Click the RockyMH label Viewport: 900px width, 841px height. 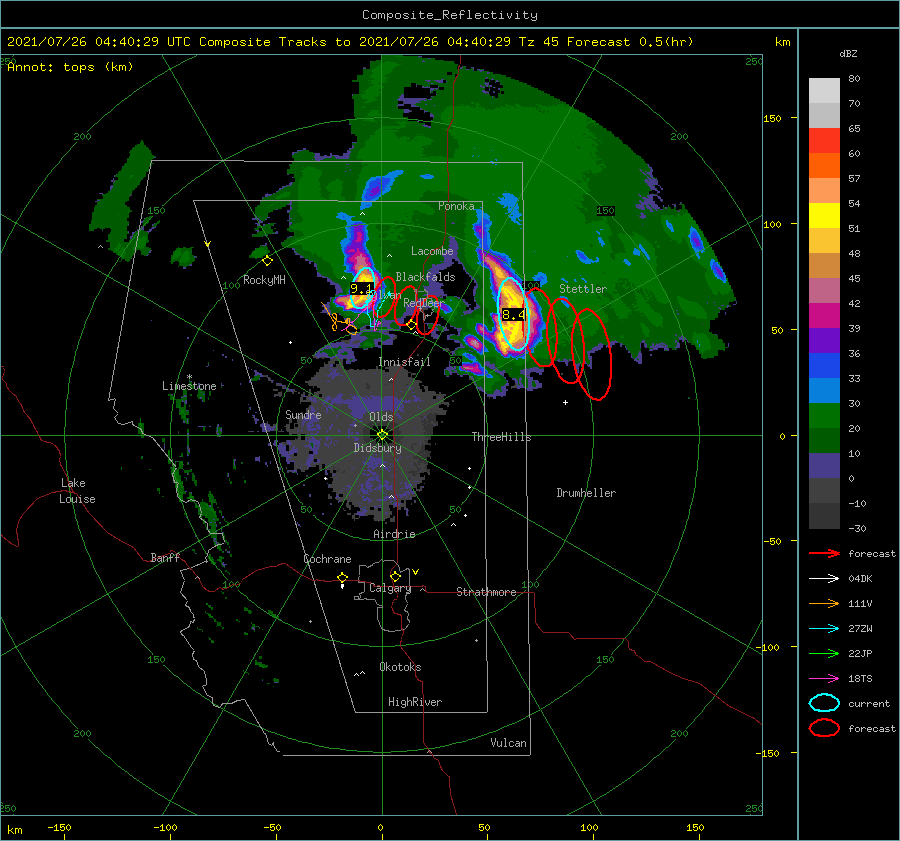pos(264,280)
